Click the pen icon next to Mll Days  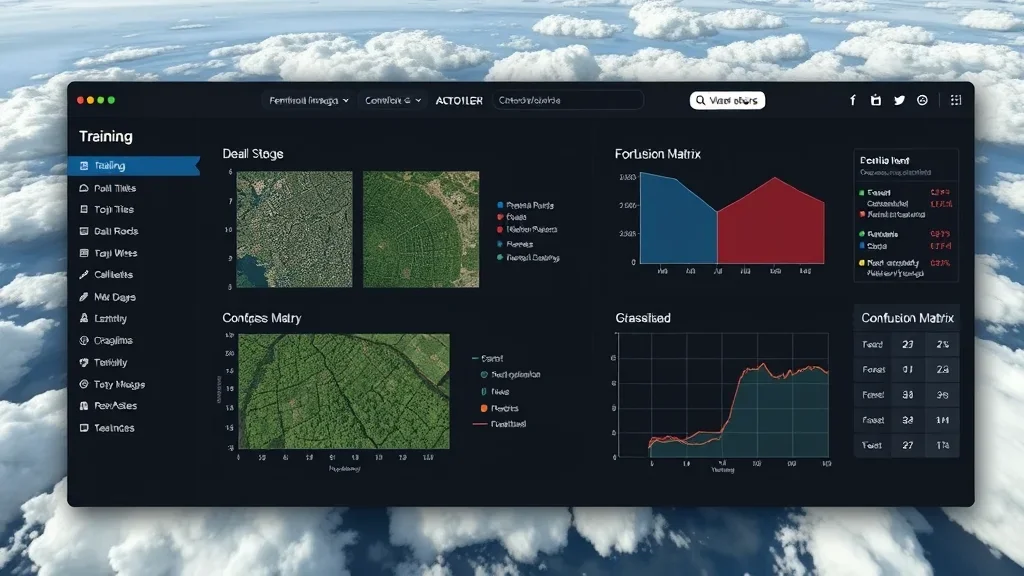point(84,297)
